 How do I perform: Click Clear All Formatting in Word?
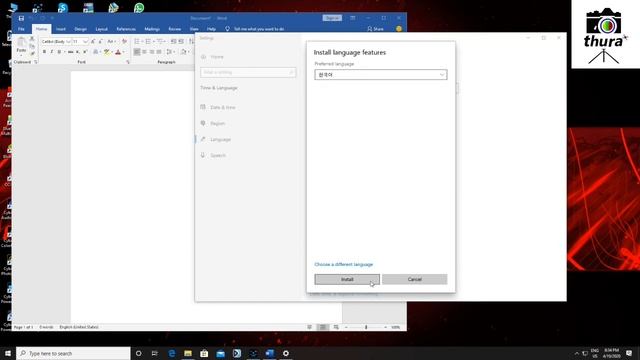tap(124, 41)
